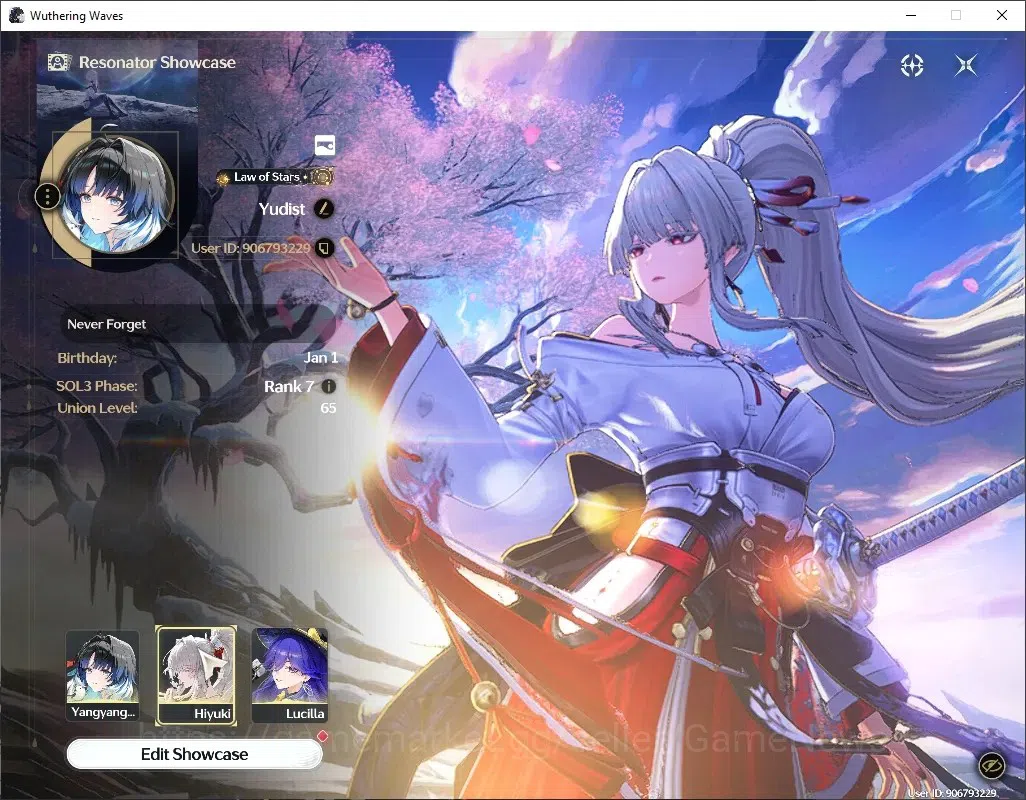Copy the User ID with the copy icon
Viewport: 1026px width, 800px height.
(325, 248)
